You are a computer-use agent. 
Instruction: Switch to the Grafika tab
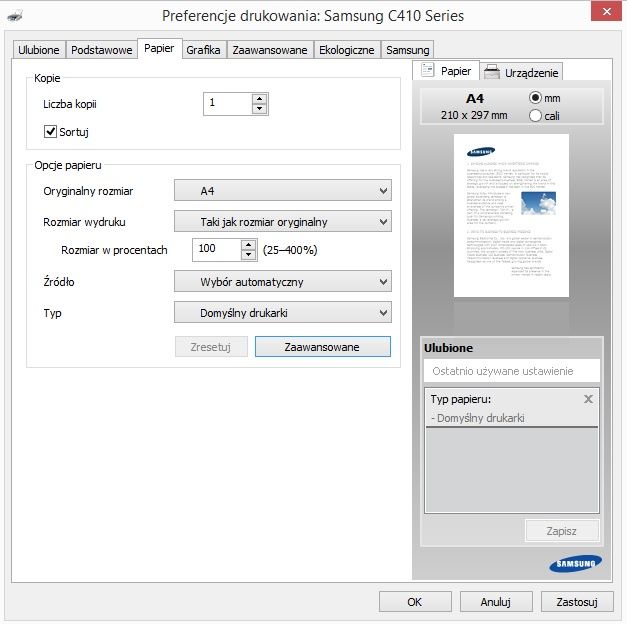click(204, 50)
